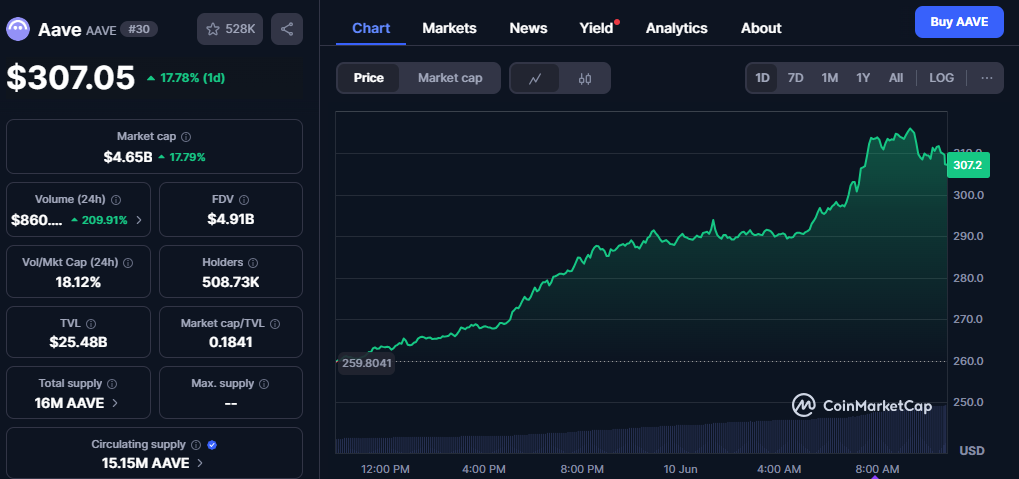The height and width of the screenshot is (479, 1019).
Task: Click the 16M AAVE total supply
Action: tap(70, 403)
